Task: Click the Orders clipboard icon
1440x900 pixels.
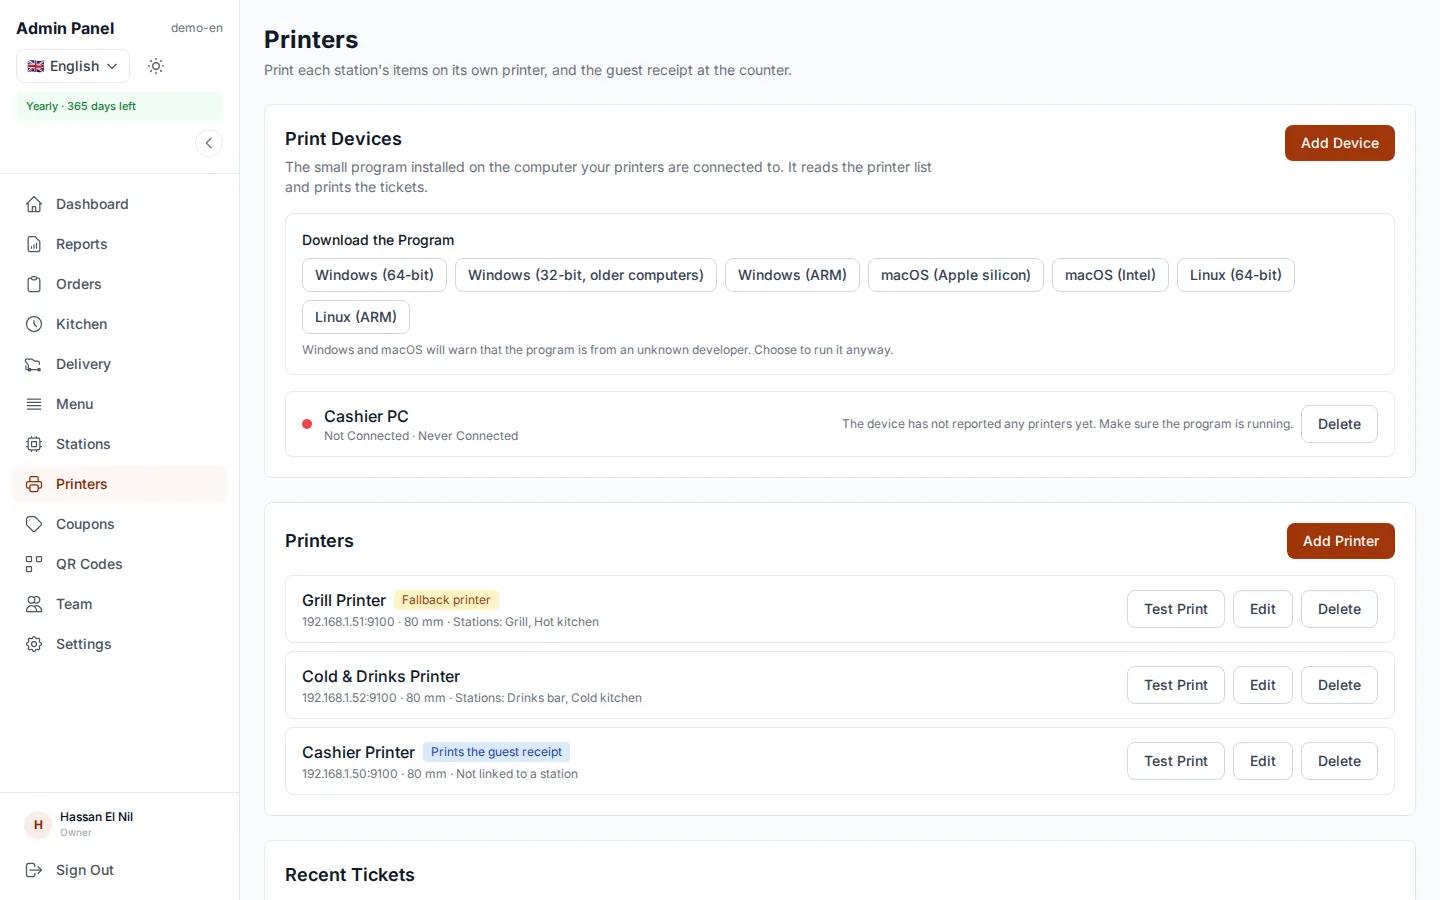Action: 34,284
